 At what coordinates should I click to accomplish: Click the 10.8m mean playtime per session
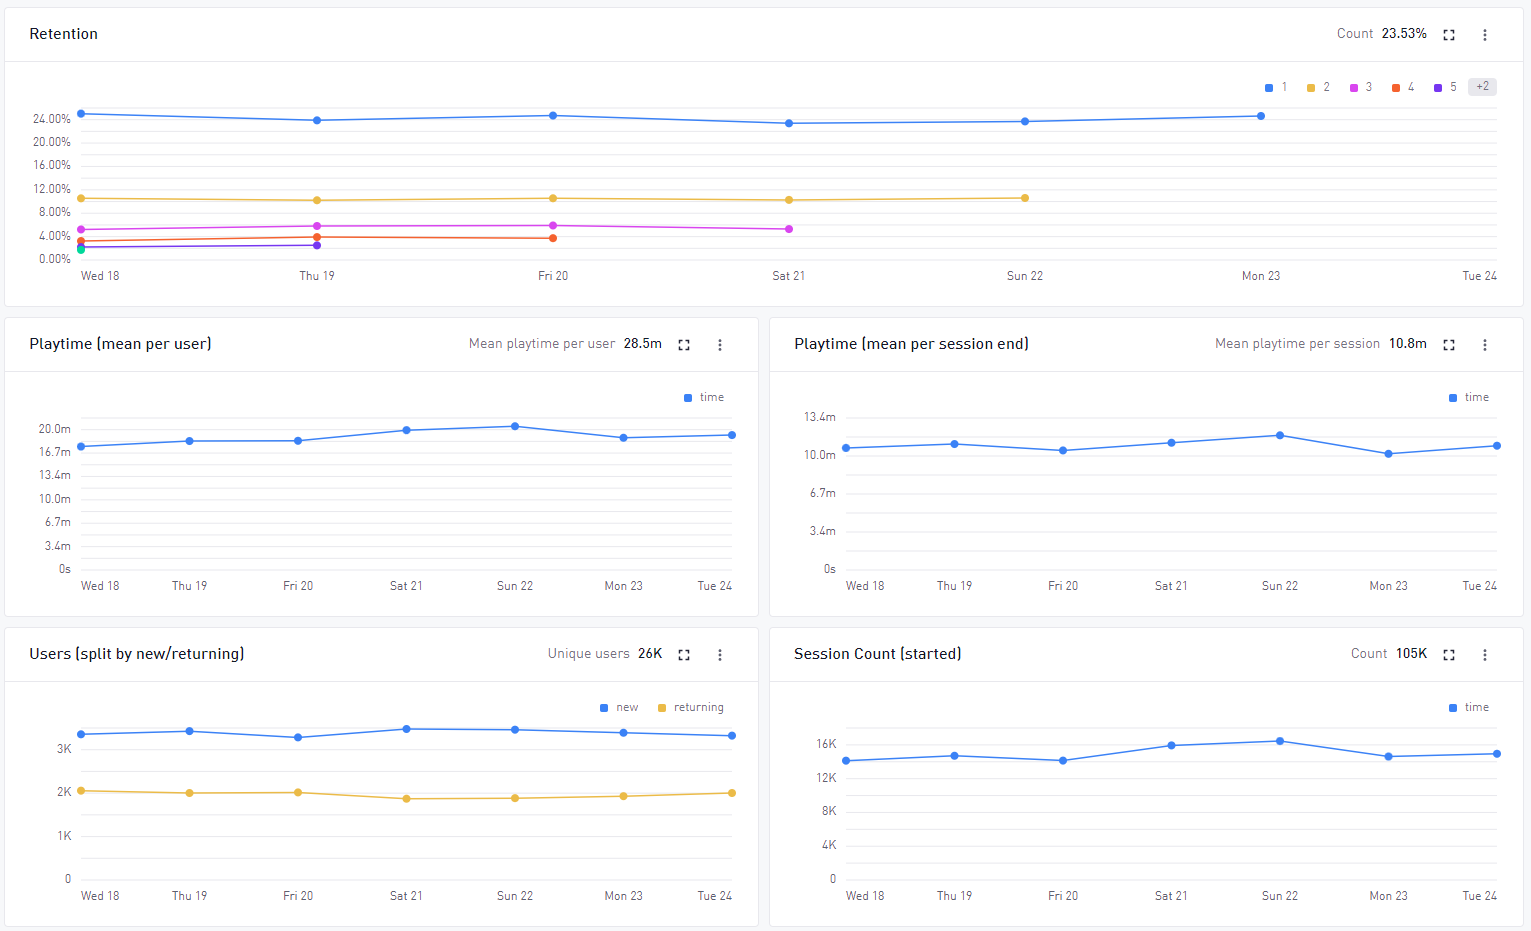(1408, 344)
